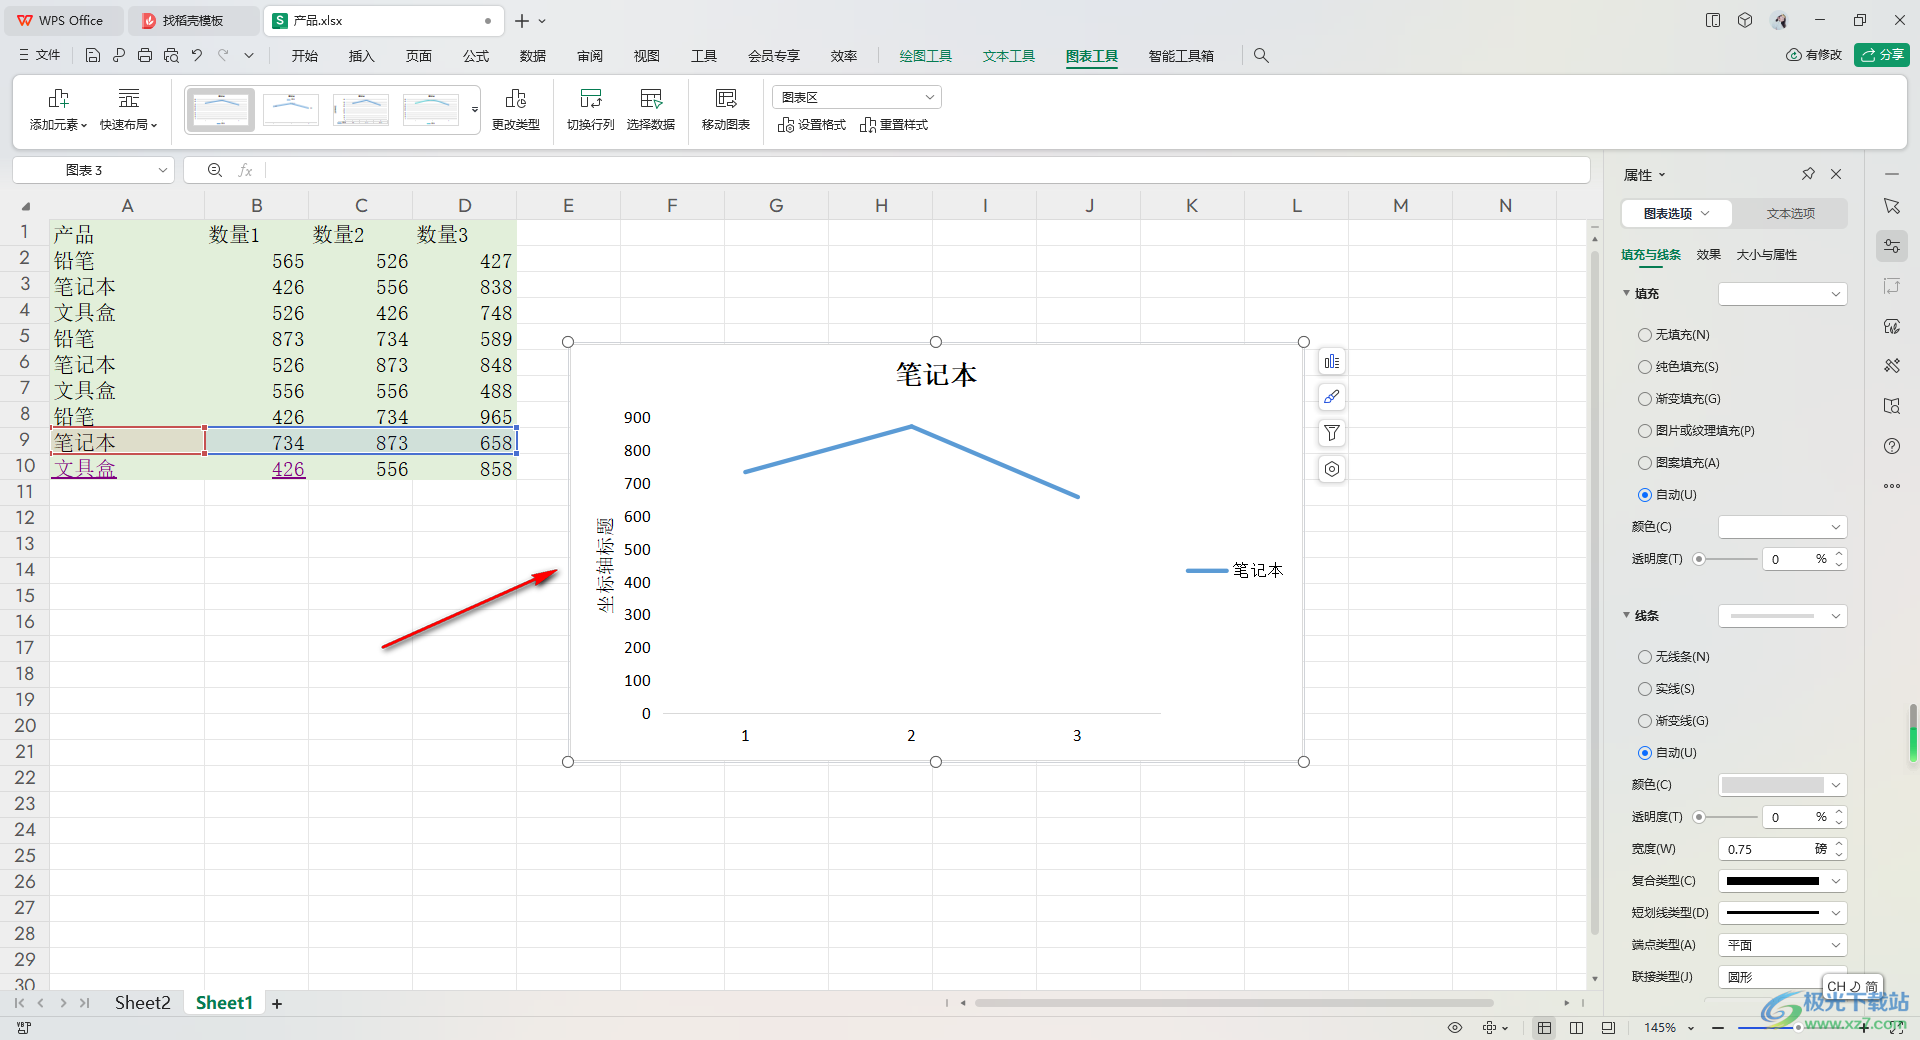
Task: Open the Insert (插入) ribbon tab
Action: coord(361,56)
